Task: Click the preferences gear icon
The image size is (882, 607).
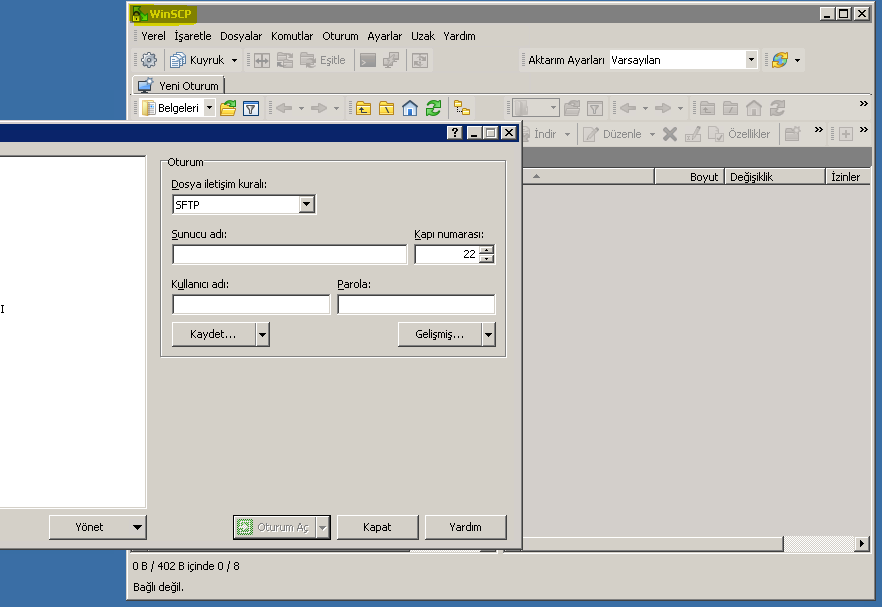Action: pos(149,60)
